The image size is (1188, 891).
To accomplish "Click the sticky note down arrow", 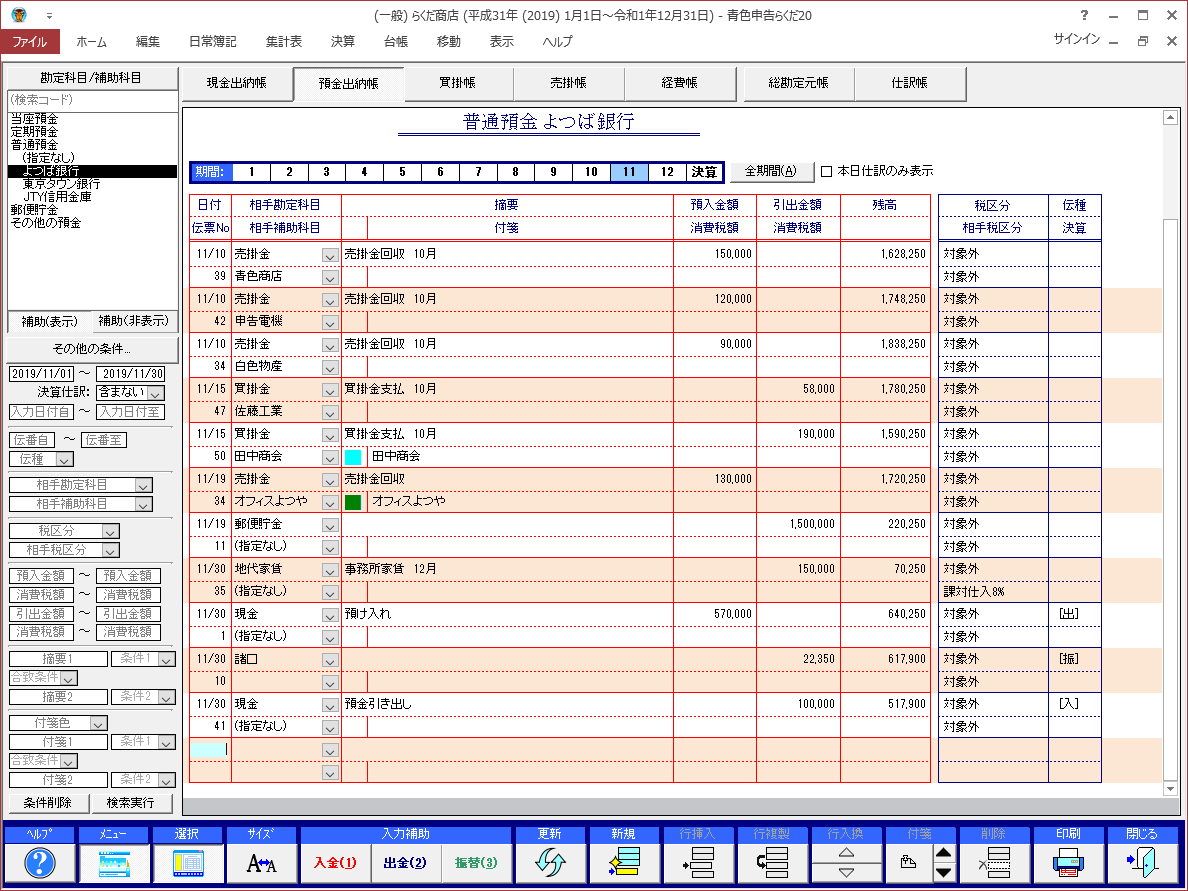I will pyautogui.click(x=943, y=873).
